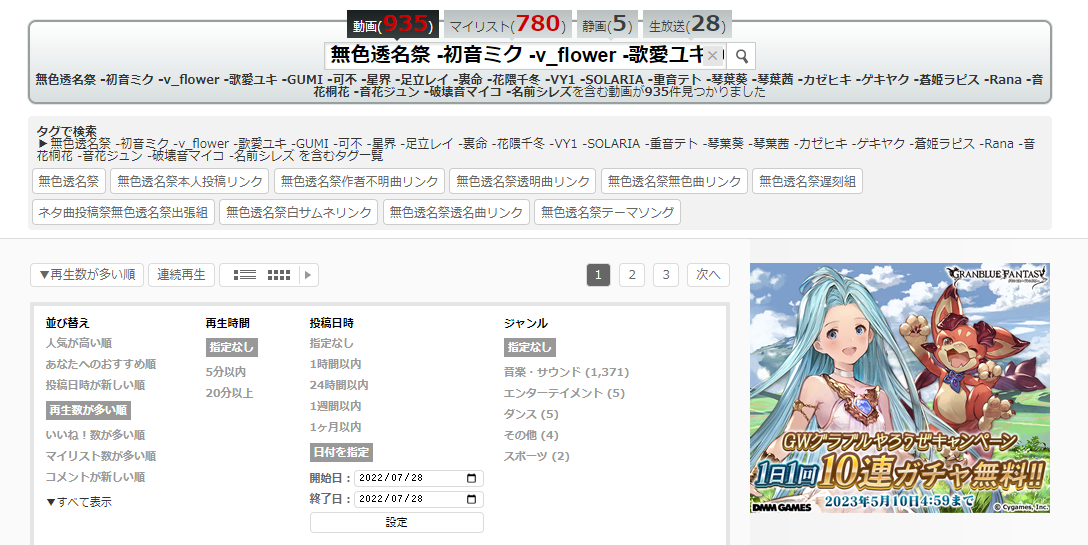Open the 無色透名祭白サムネリンク tag
Image resolution: width=1088 pixels, height=545 pixels.
coord(298,212)
